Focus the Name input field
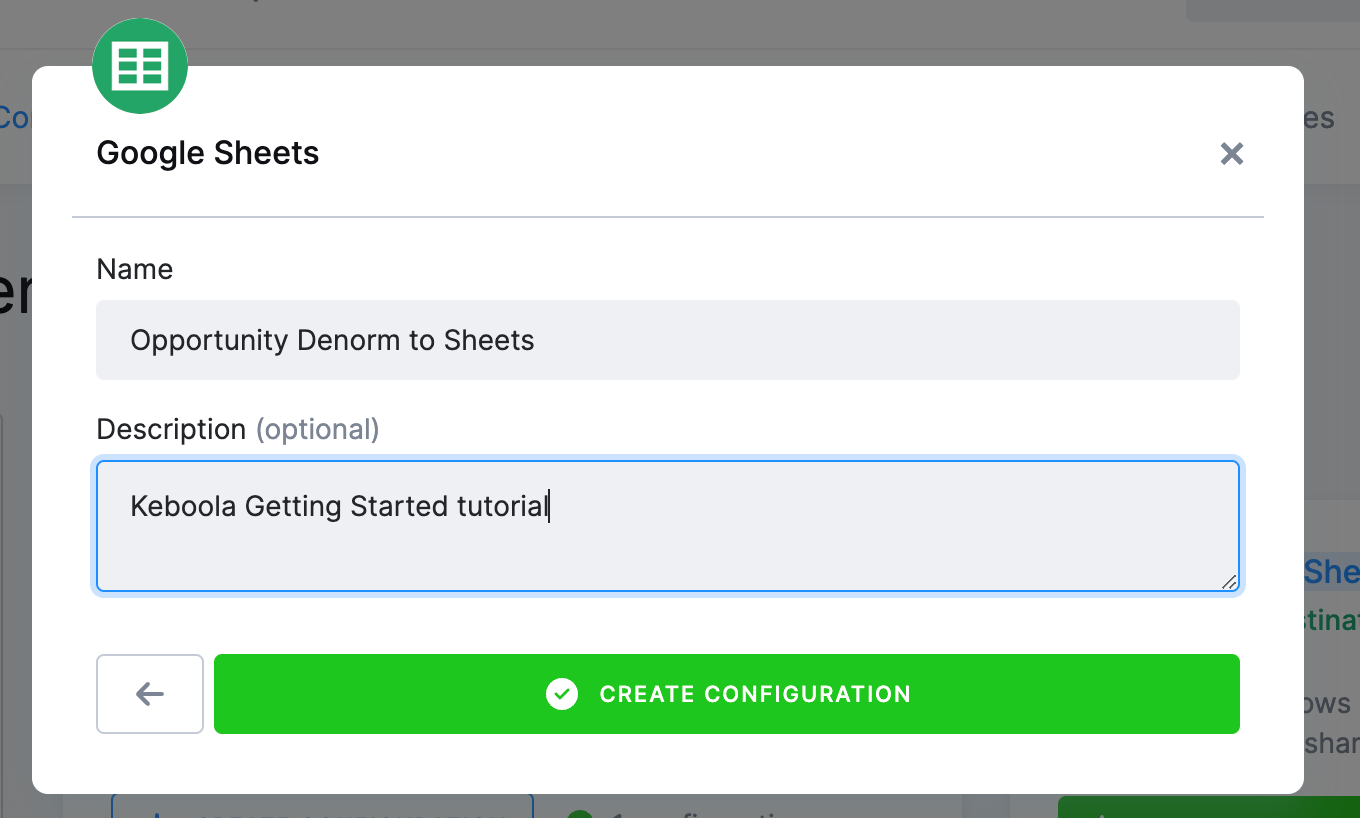This screenshot has height=818, width=1360. tap(668, 340)
